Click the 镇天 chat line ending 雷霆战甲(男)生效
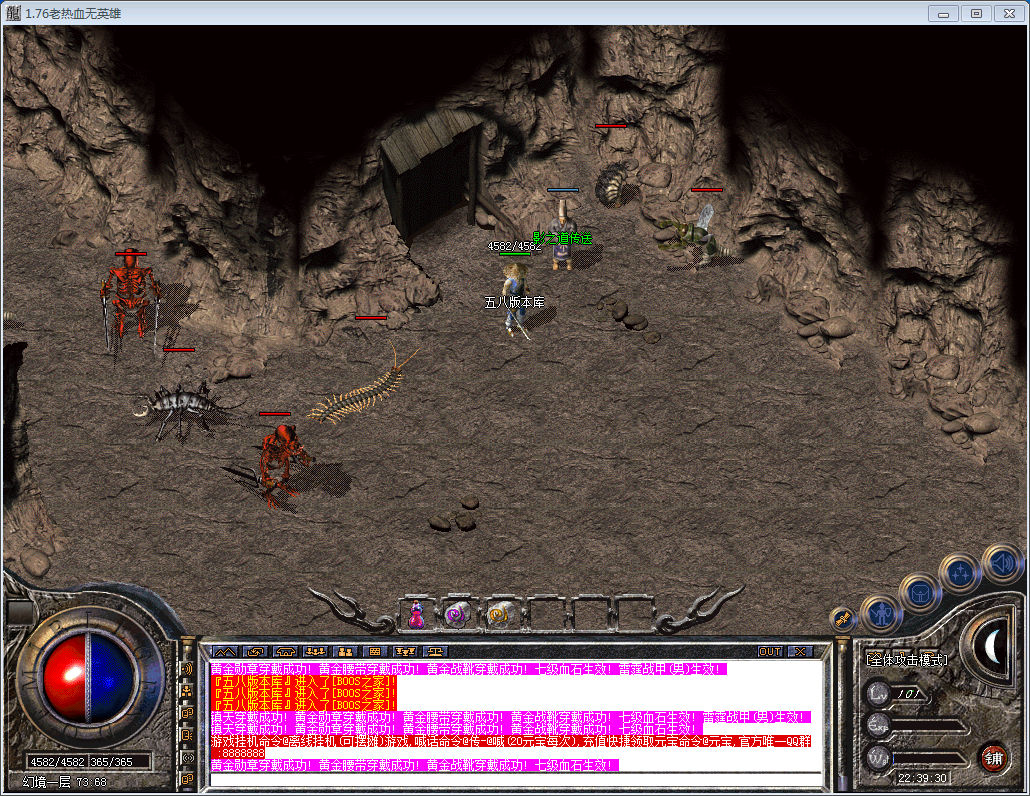Viewport: 1030px width, 796px height. click(x=510, y=717)
